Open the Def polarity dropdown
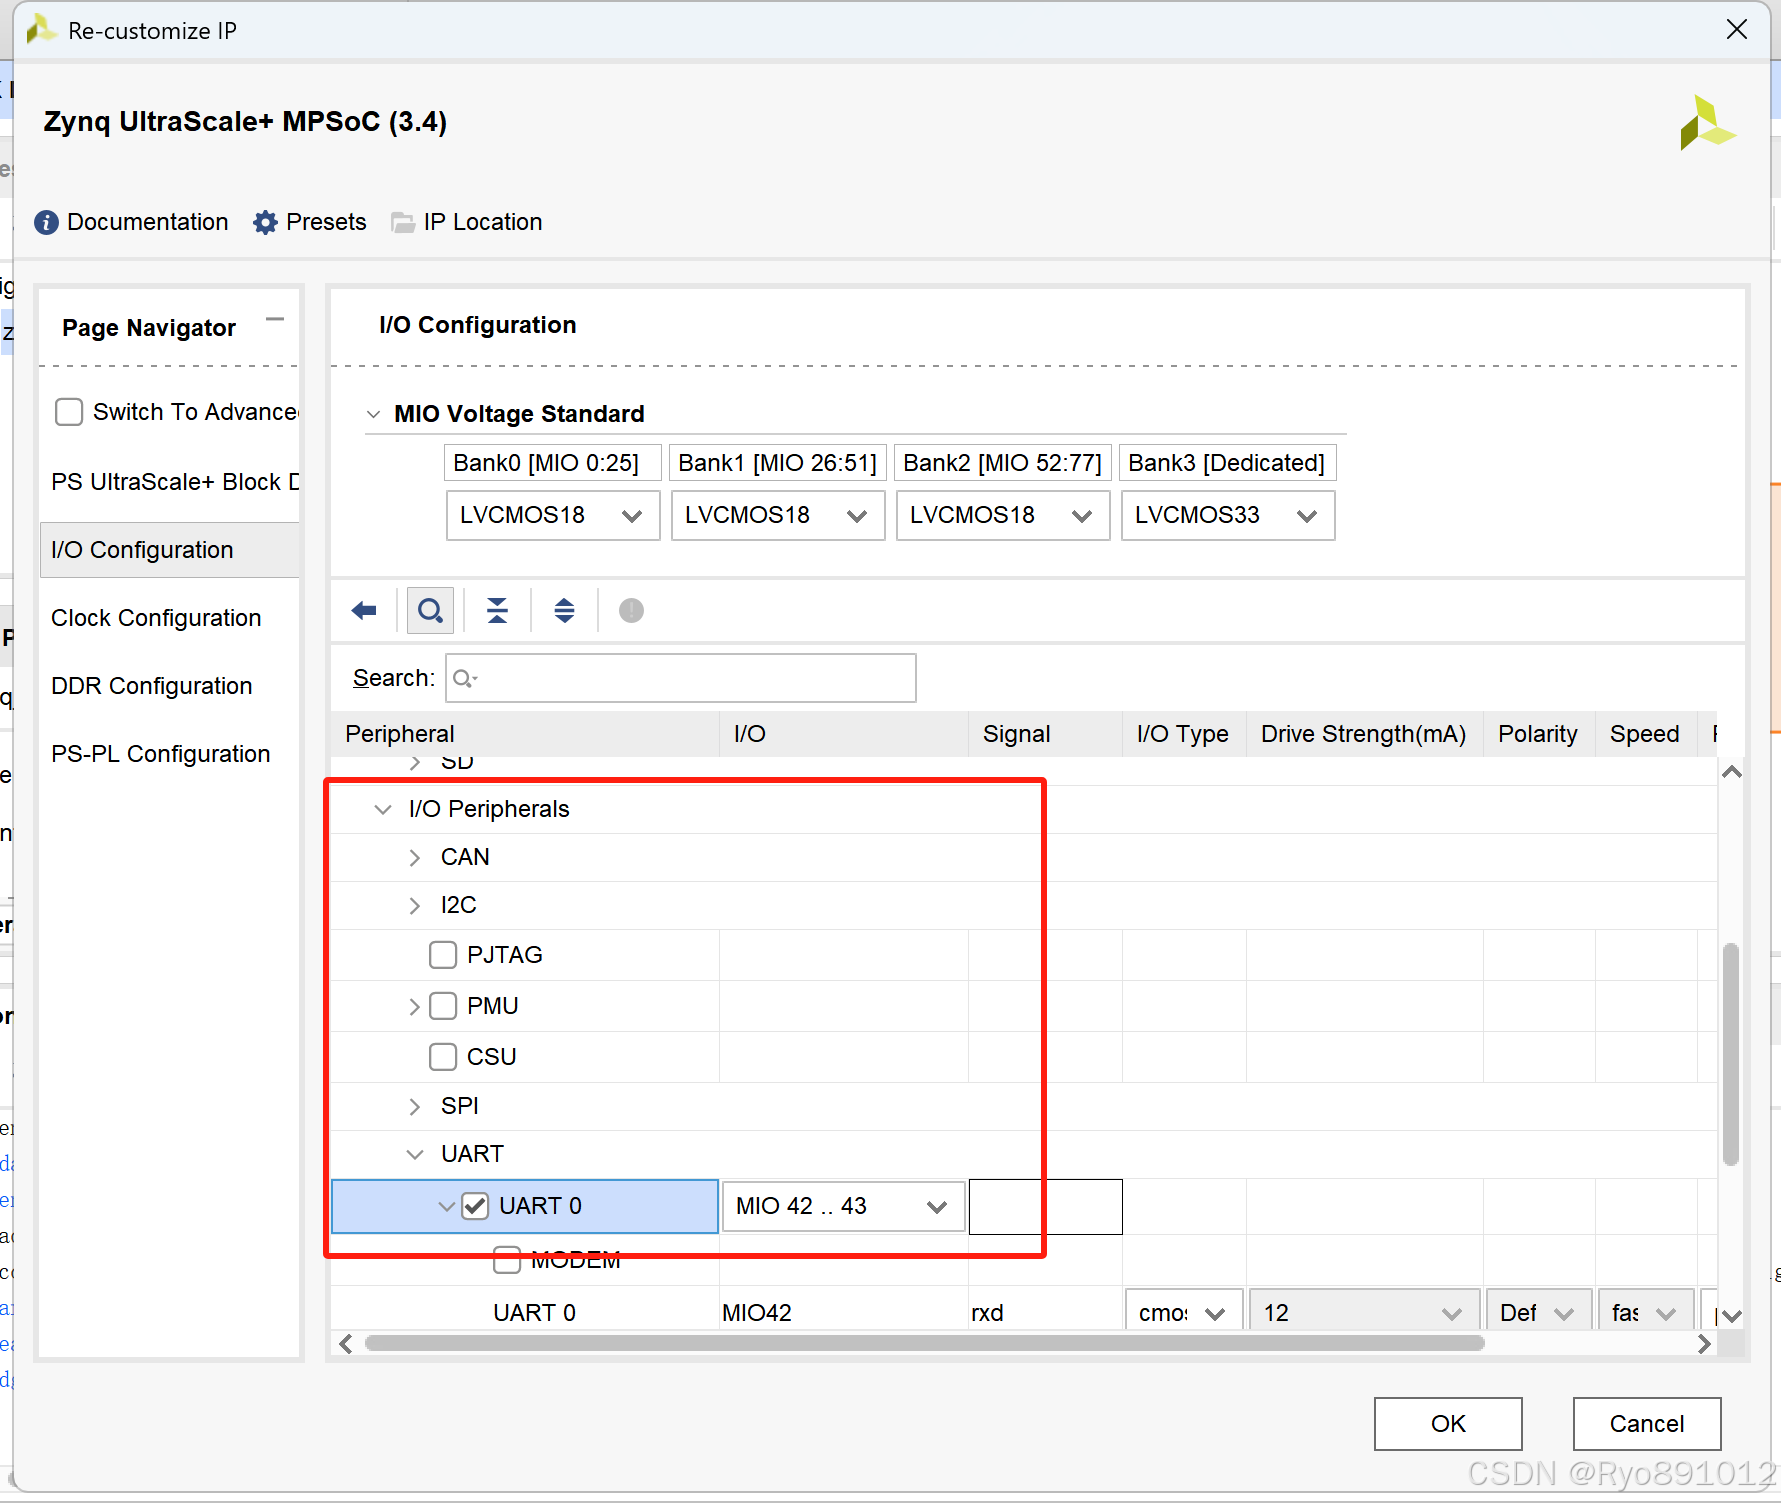Screen dimensions: 1781x1503 coord(1539,1312)
